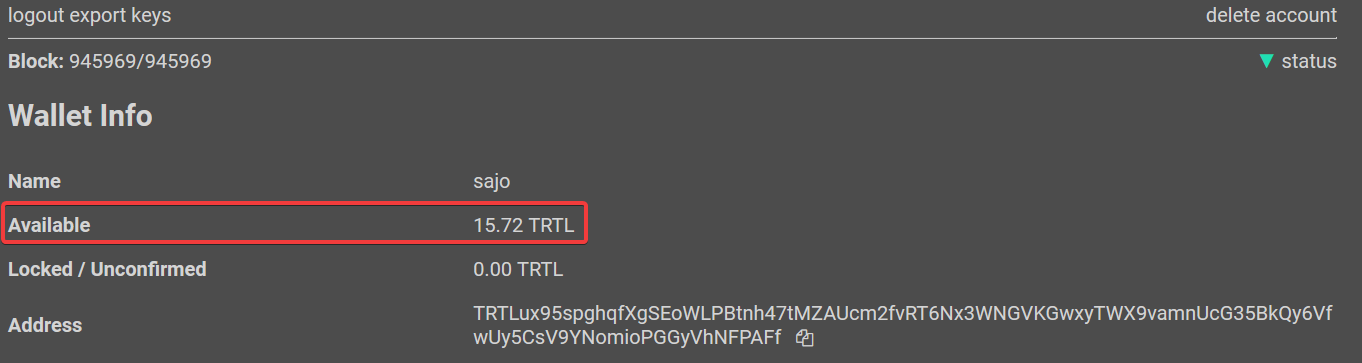Click the Locked / Unconfirmed label
This screenshot has height=363, width=1362.
pyautogui.click(x=107, y=269)
